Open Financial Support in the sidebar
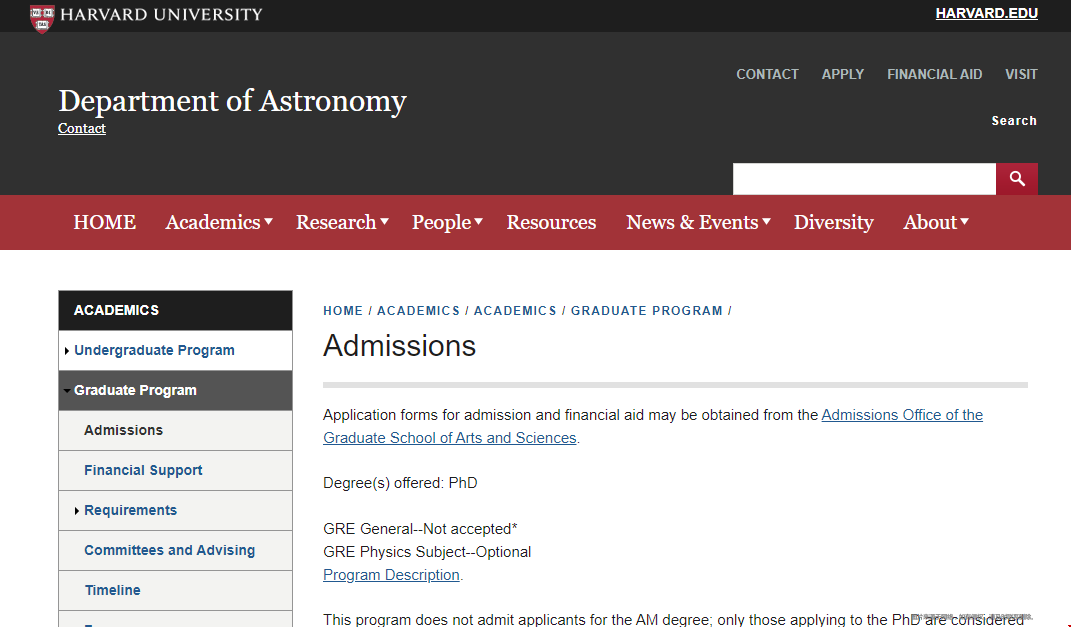Screen dimensions: 1071x627 [143, 471]
